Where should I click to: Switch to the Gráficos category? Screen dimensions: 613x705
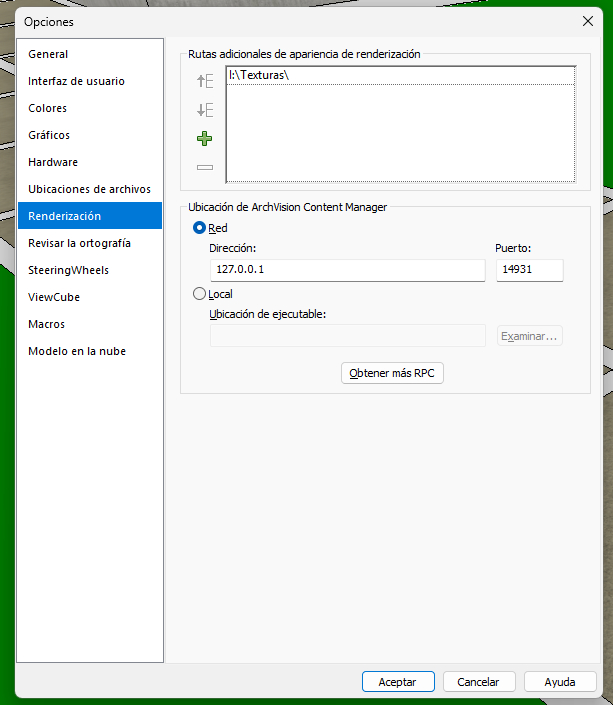[x=90, y=135]
